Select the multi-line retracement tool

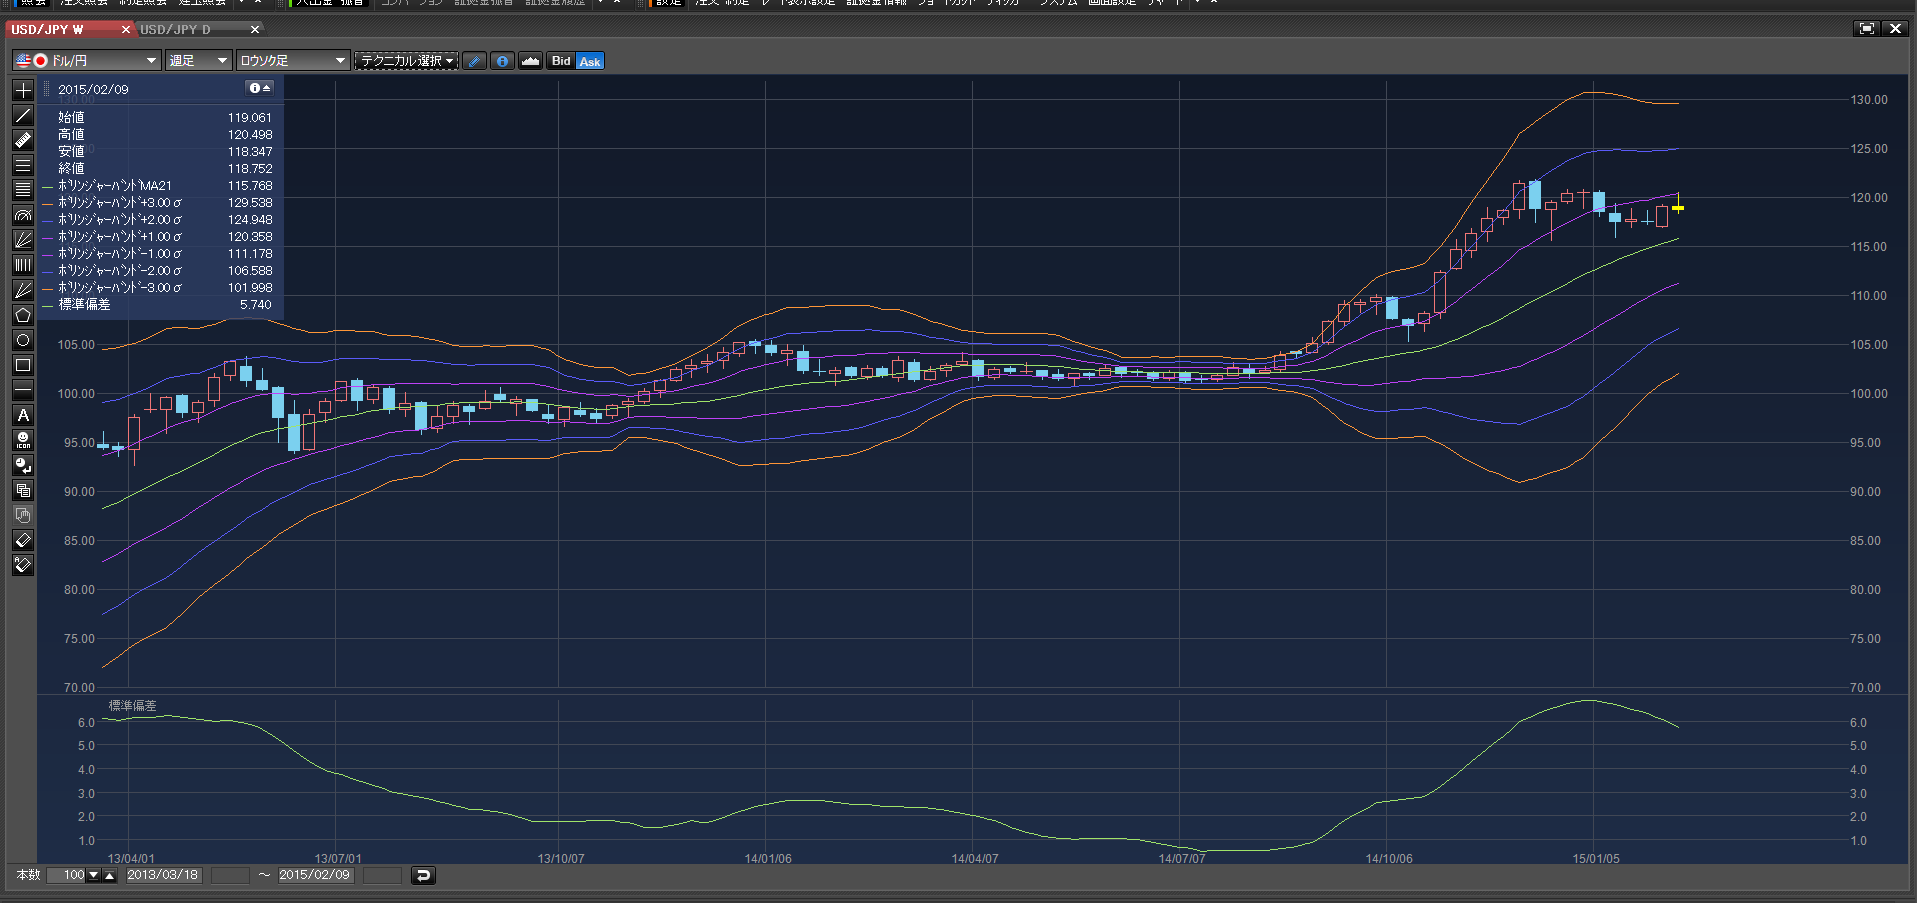(23, 190)
